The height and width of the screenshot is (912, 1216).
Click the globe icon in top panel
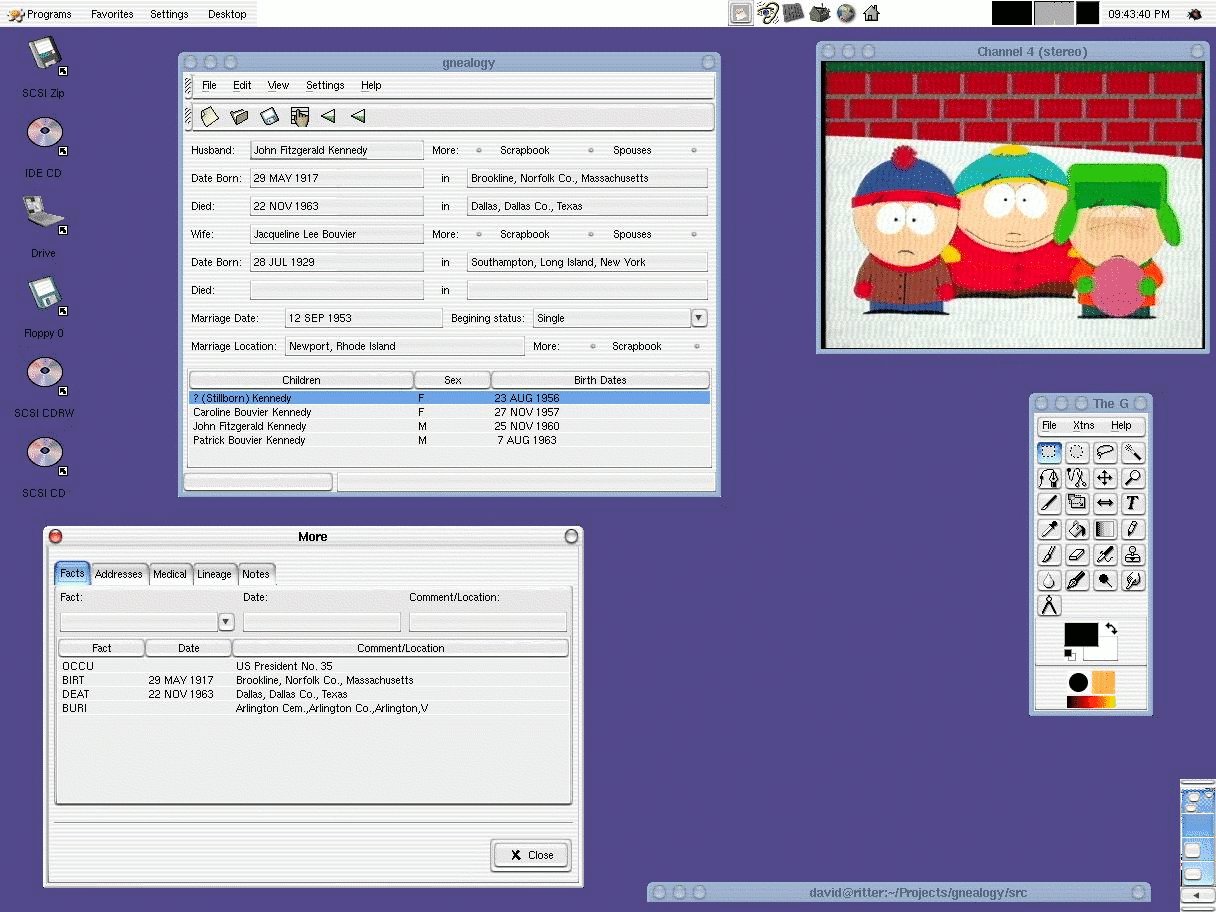(846, 13)
